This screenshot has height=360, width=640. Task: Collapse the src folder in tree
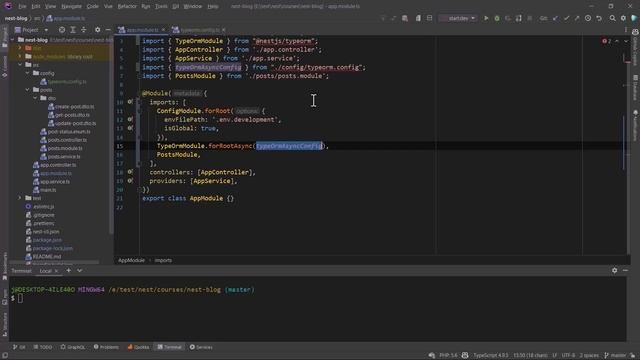click(20, 64)
